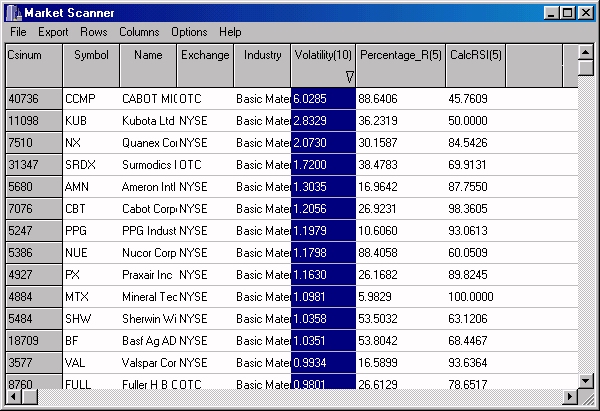Click the horizontal scrollbar thumb
The width and height of the screenshot is (600, 411).
tap(29, 396)
